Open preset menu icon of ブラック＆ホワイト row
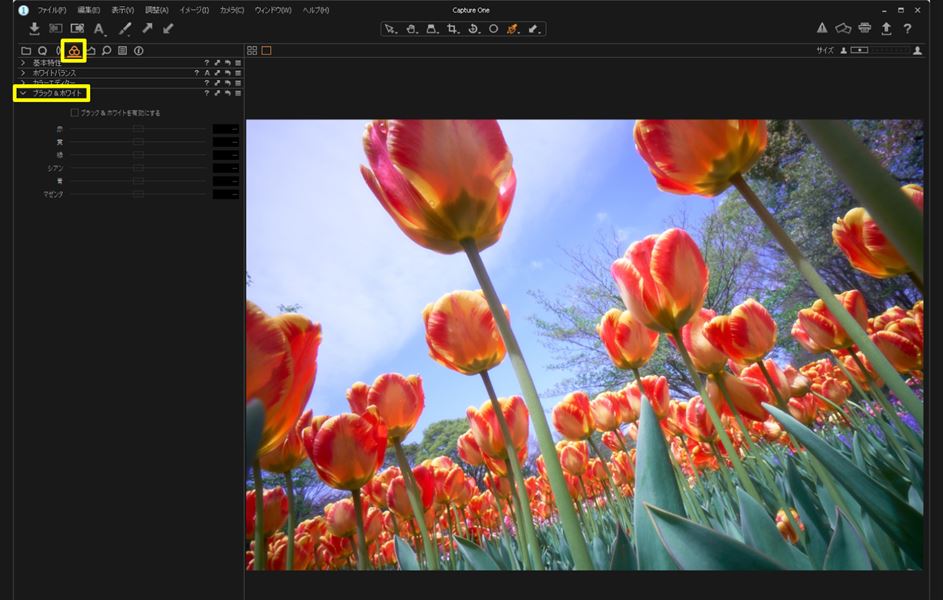943x600 pixels. (x=238, y=93)
